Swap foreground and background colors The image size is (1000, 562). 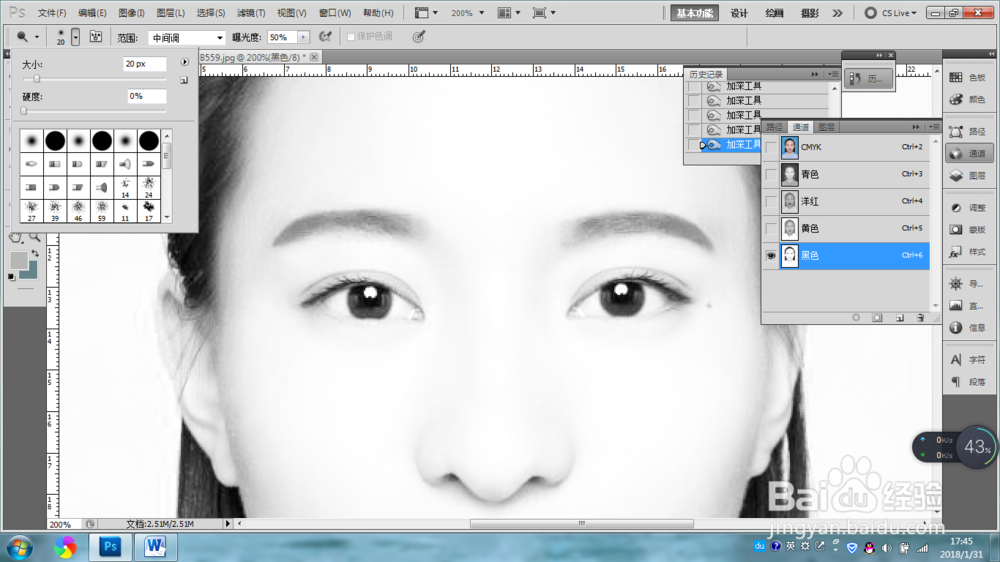(35, 253)
